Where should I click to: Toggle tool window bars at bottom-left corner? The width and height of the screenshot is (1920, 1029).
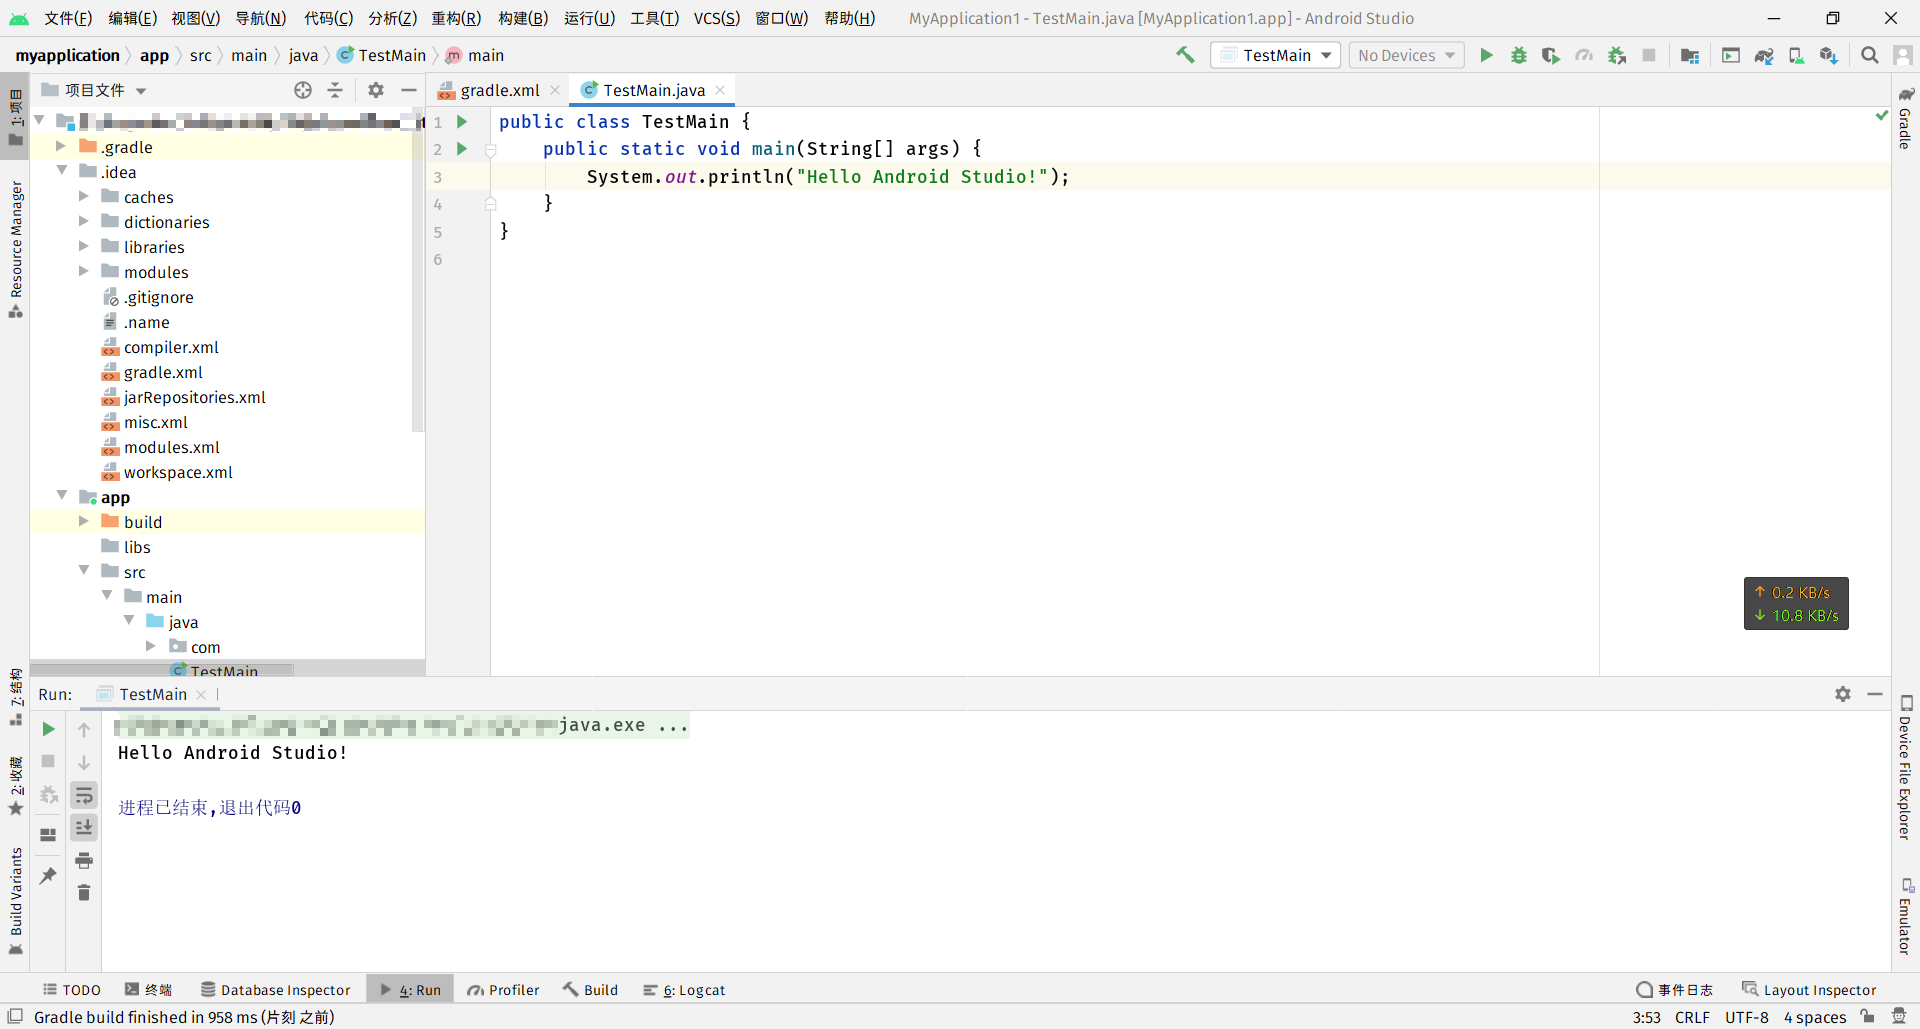point(15,1016)
